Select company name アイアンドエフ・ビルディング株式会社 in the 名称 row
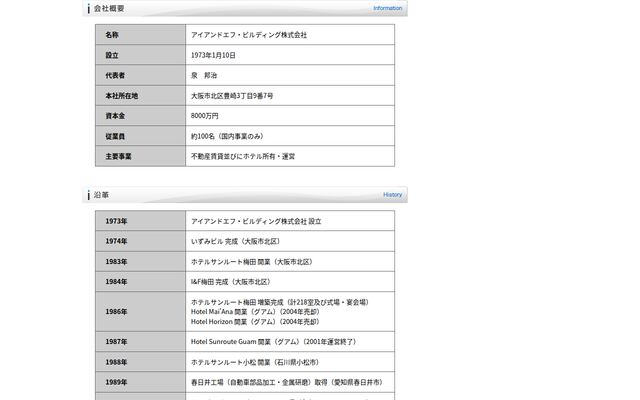 (249, 35)
